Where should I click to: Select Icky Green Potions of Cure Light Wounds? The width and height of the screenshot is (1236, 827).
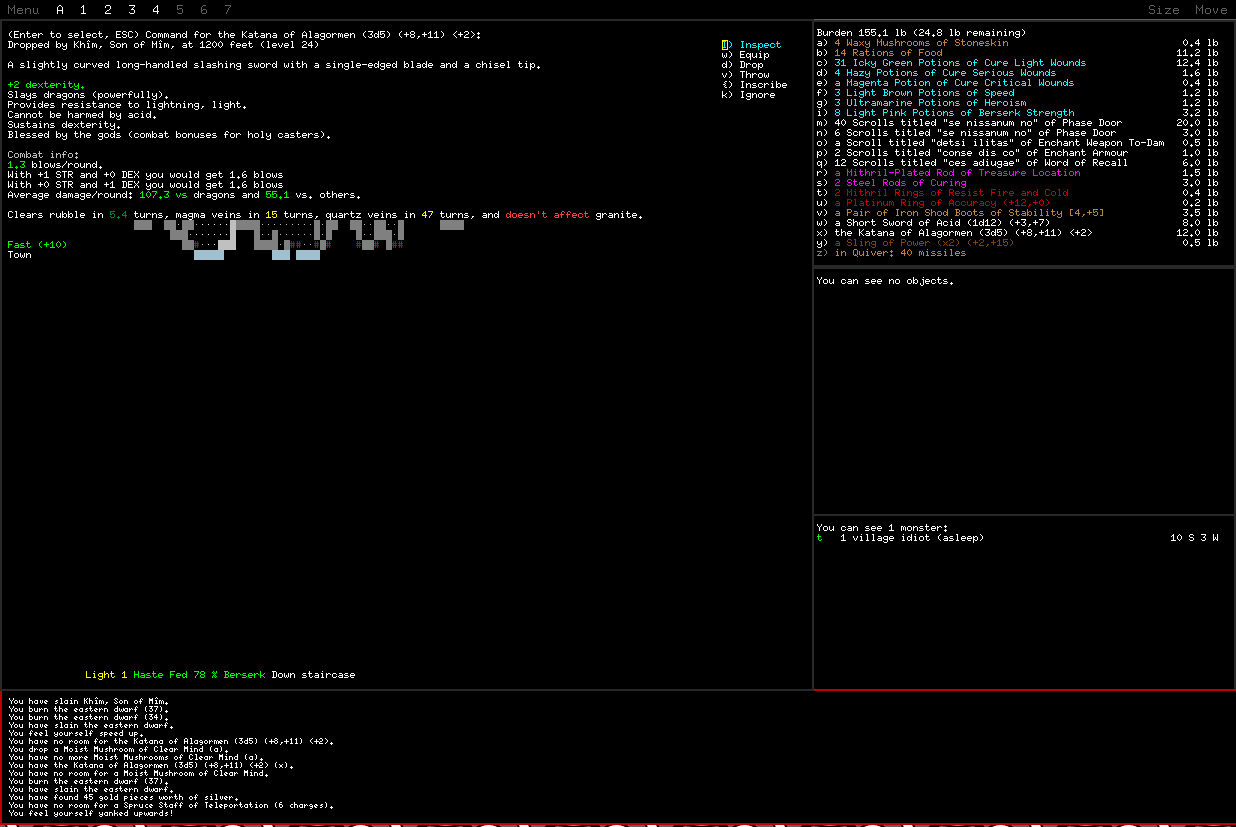[1017, 63]
